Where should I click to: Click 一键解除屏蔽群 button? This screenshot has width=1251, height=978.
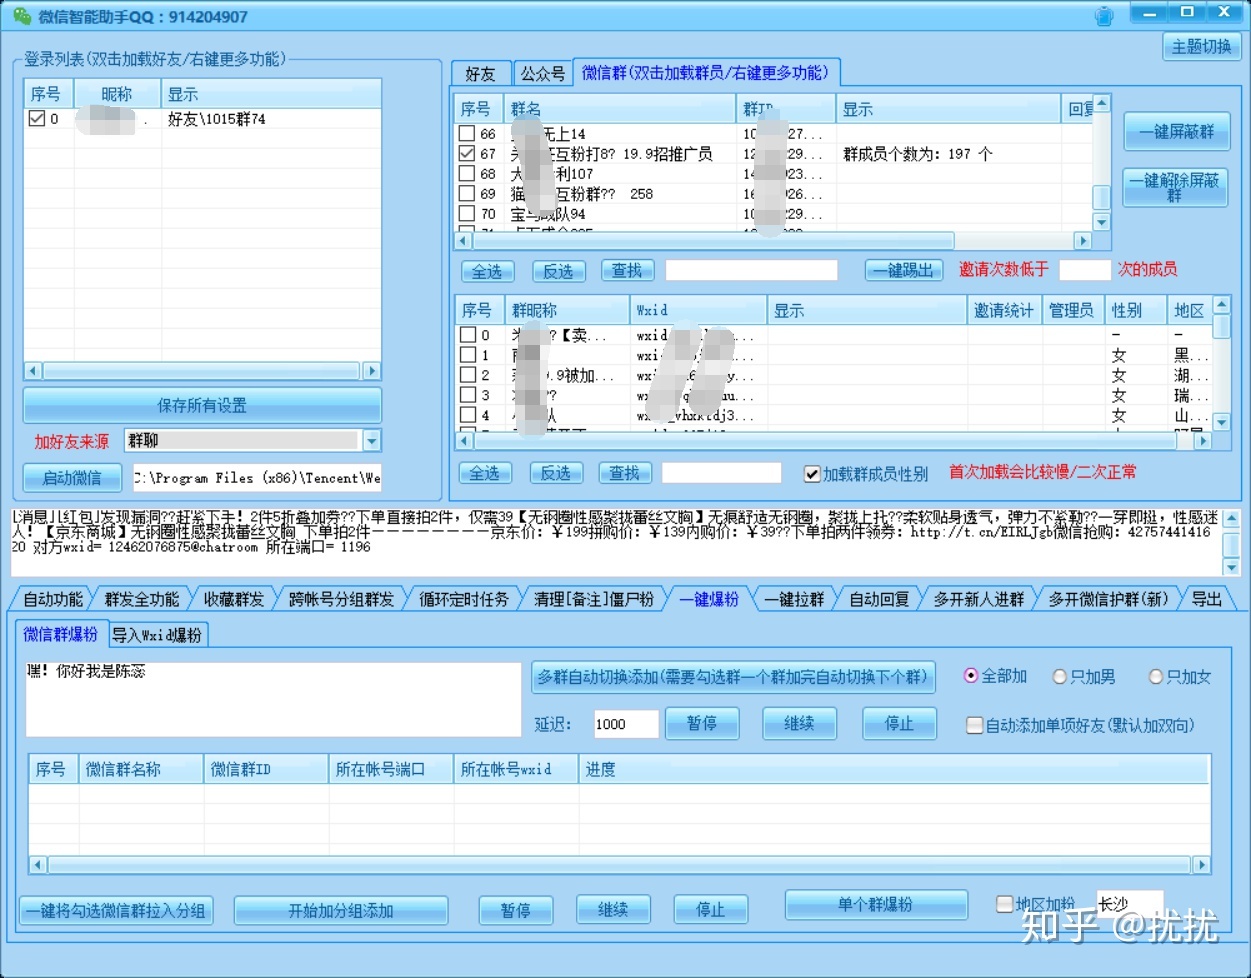(x=1176, y=188)
